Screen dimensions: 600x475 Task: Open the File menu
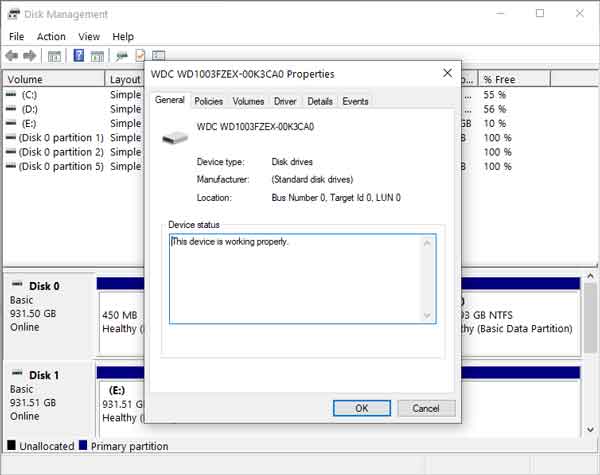pyautogui.click(x=16, y=37)
